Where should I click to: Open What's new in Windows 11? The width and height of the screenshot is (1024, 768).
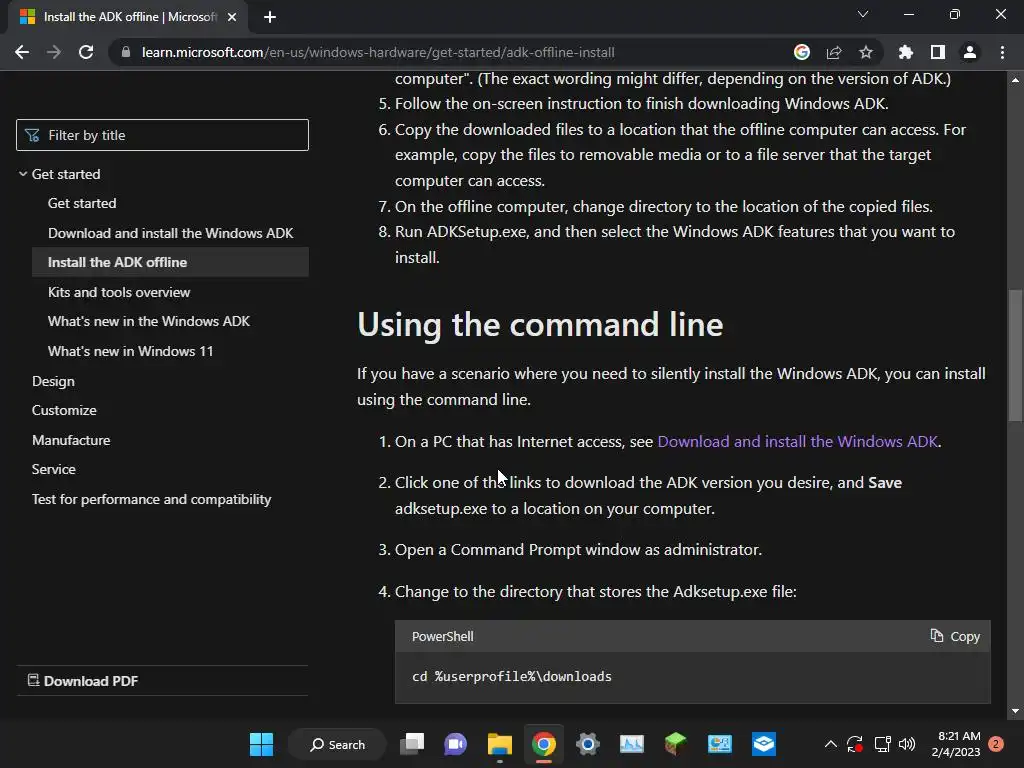pyautogui.click(x=131, y=351)
